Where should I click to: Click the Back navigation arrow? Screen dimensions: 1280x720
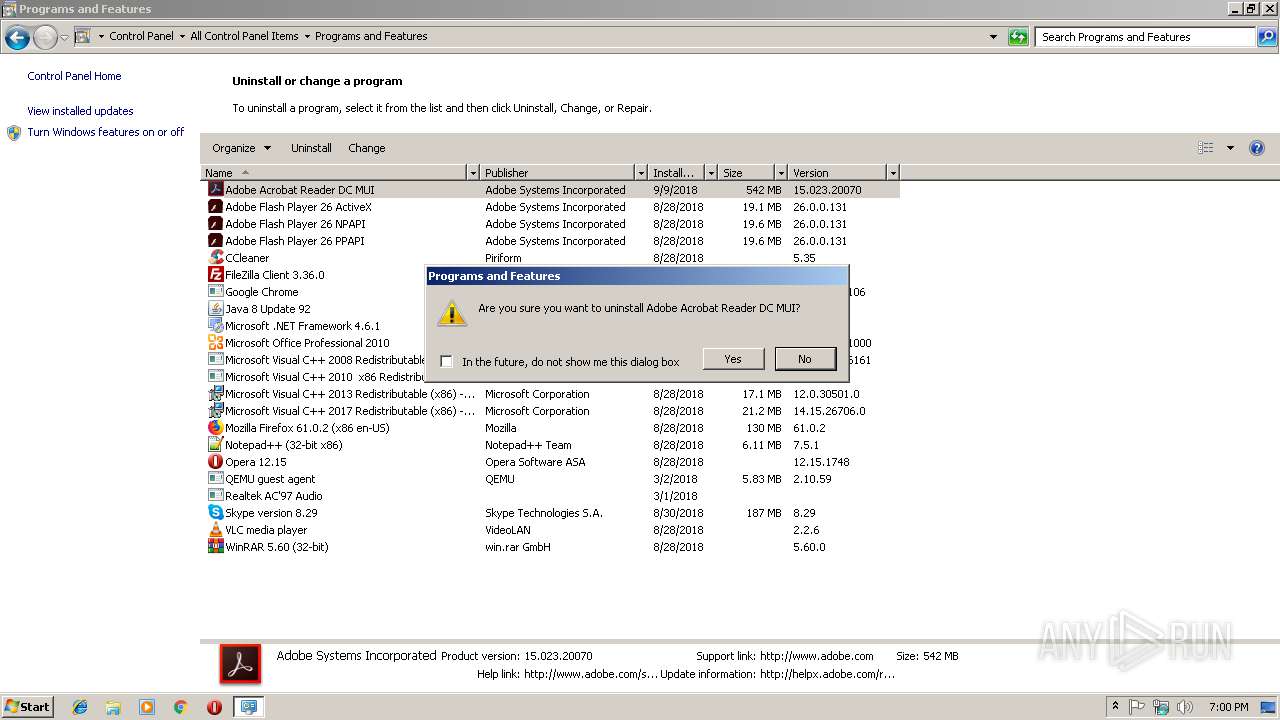[x=17, y=38]
